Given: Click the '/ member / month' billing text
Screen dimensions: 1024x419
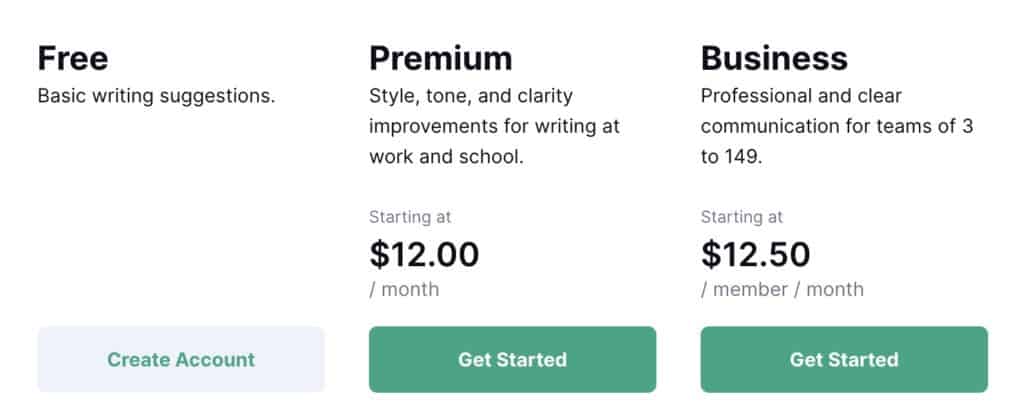Looking at the screenshot, I should pos(782,290).
